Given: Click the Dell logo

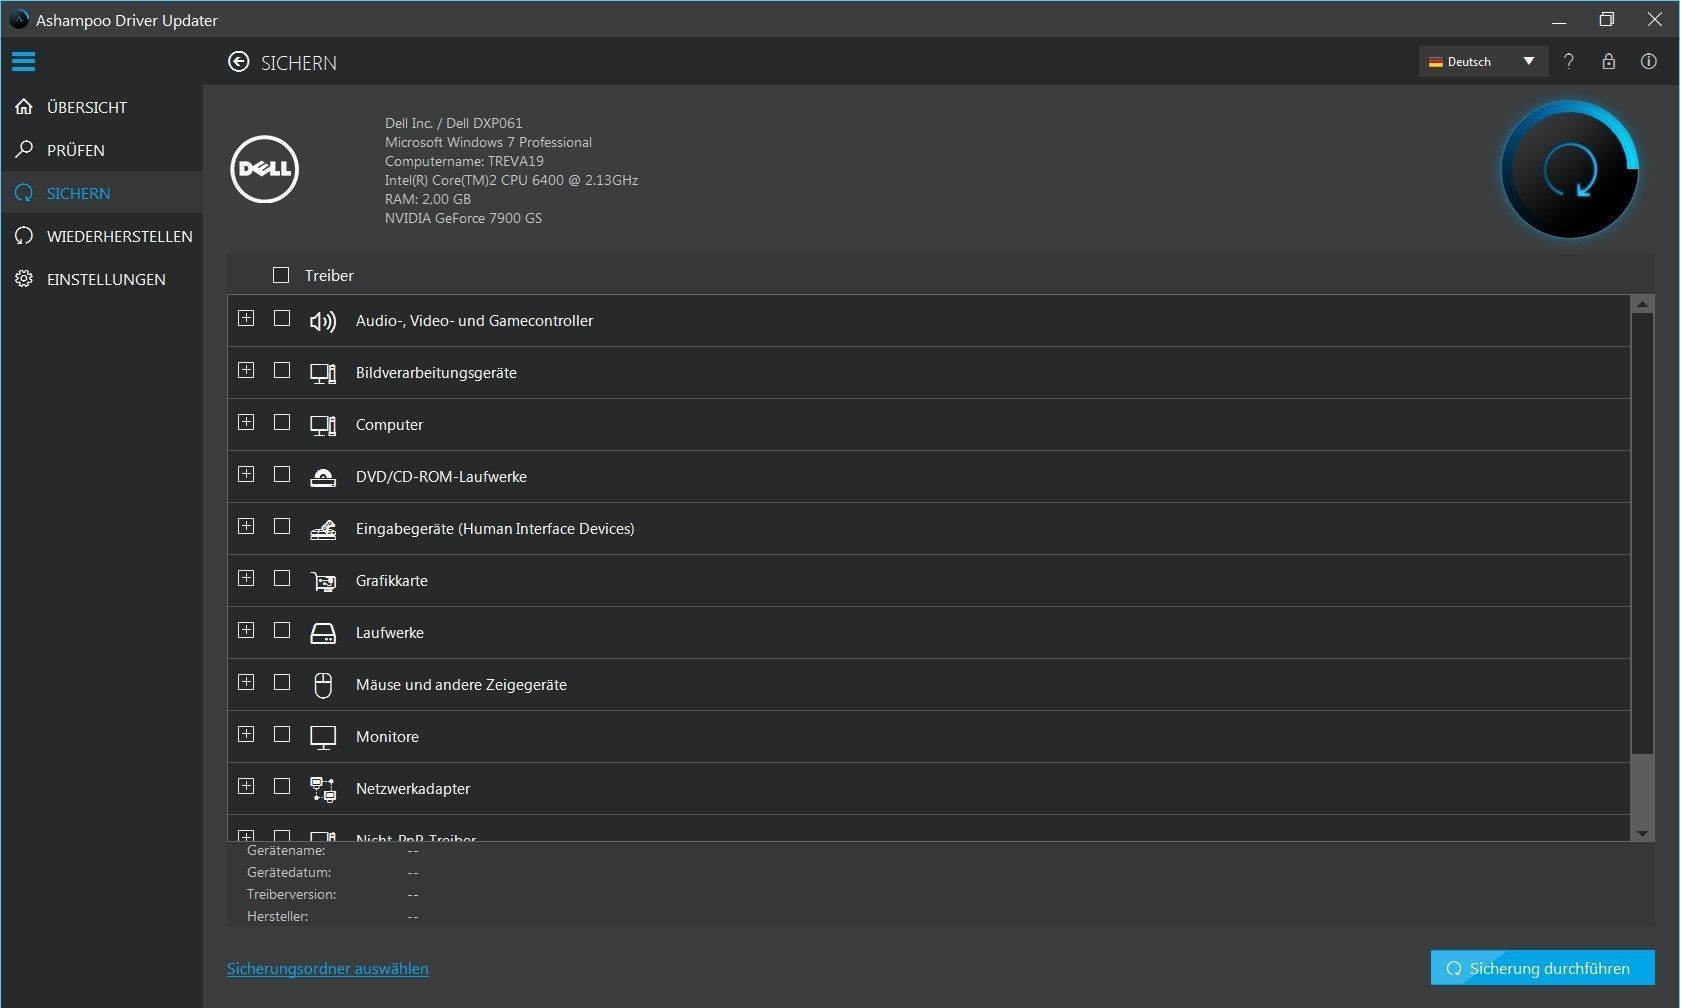Looking at the screenshot, I should tap(264, 169).
